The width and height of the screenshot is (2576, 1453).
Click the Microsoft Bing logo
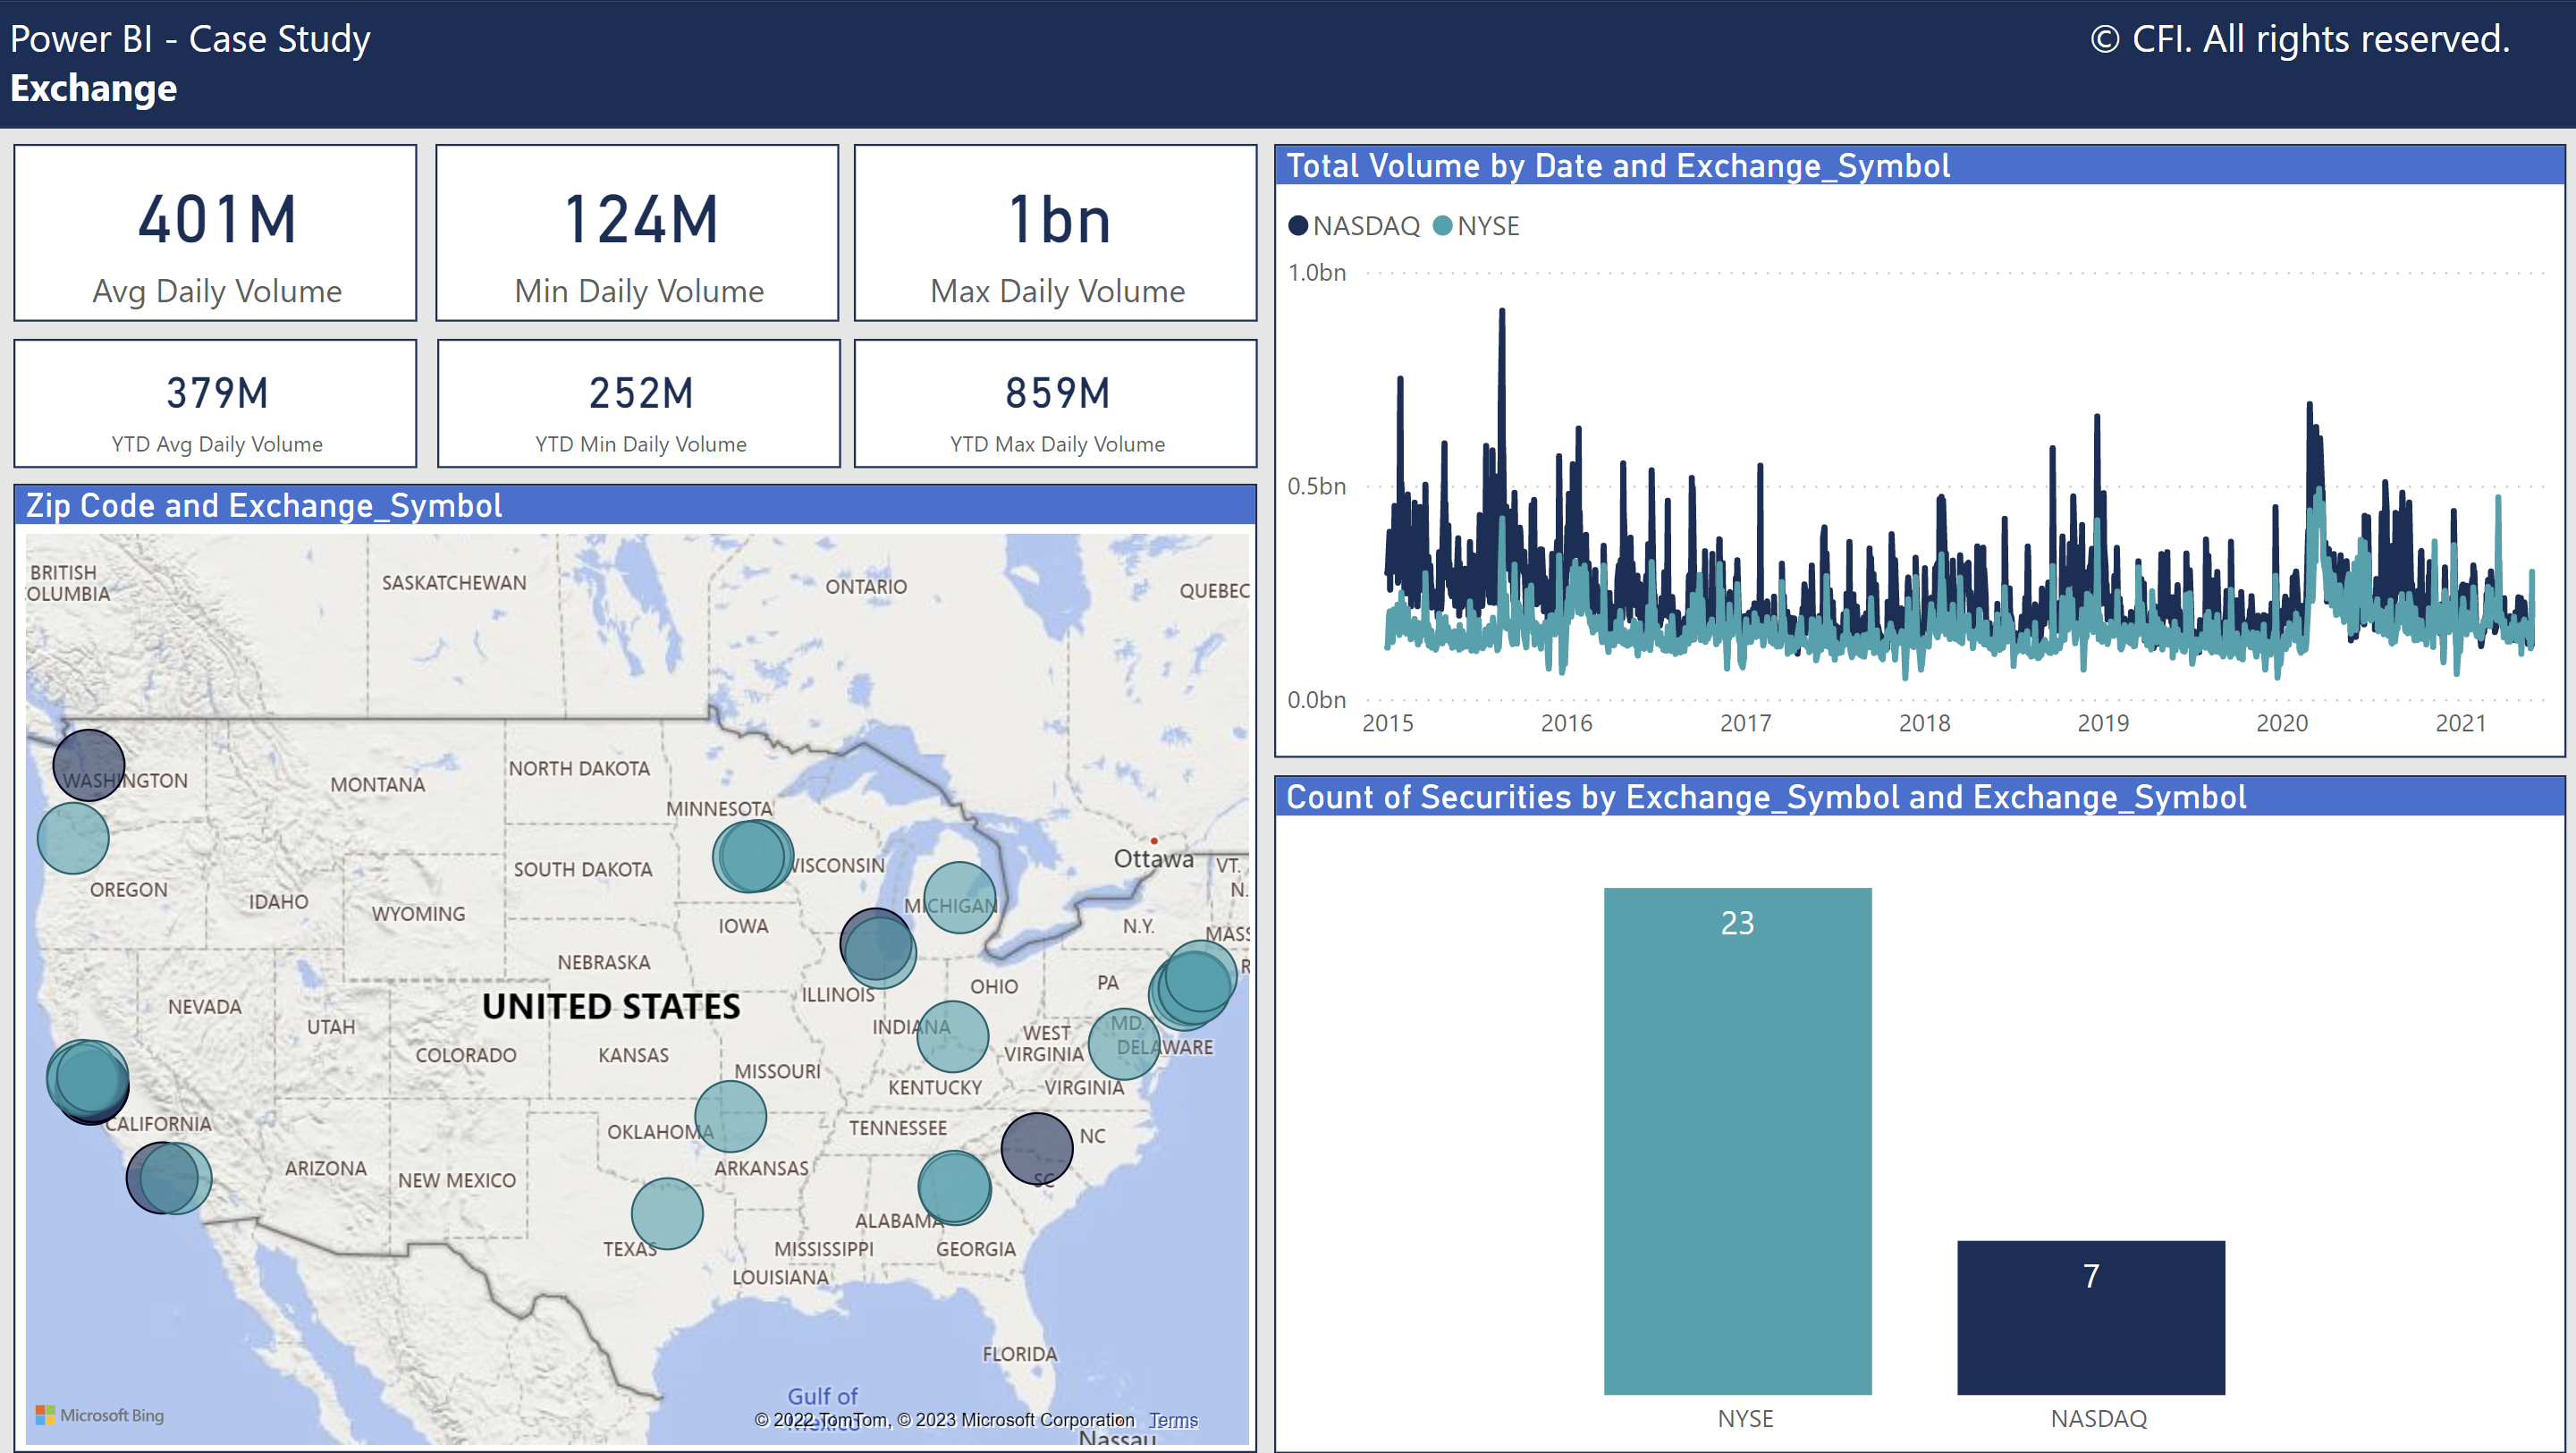click(x=100, y=1415)
